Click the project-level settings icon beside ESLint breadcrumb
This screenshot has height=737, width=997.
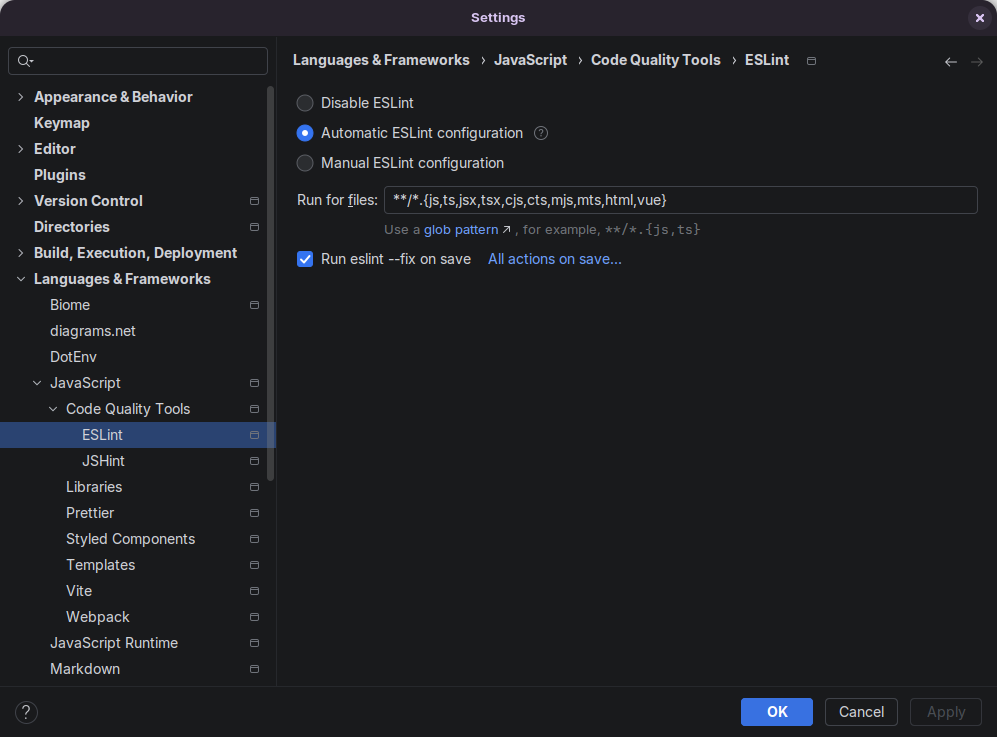811,60
